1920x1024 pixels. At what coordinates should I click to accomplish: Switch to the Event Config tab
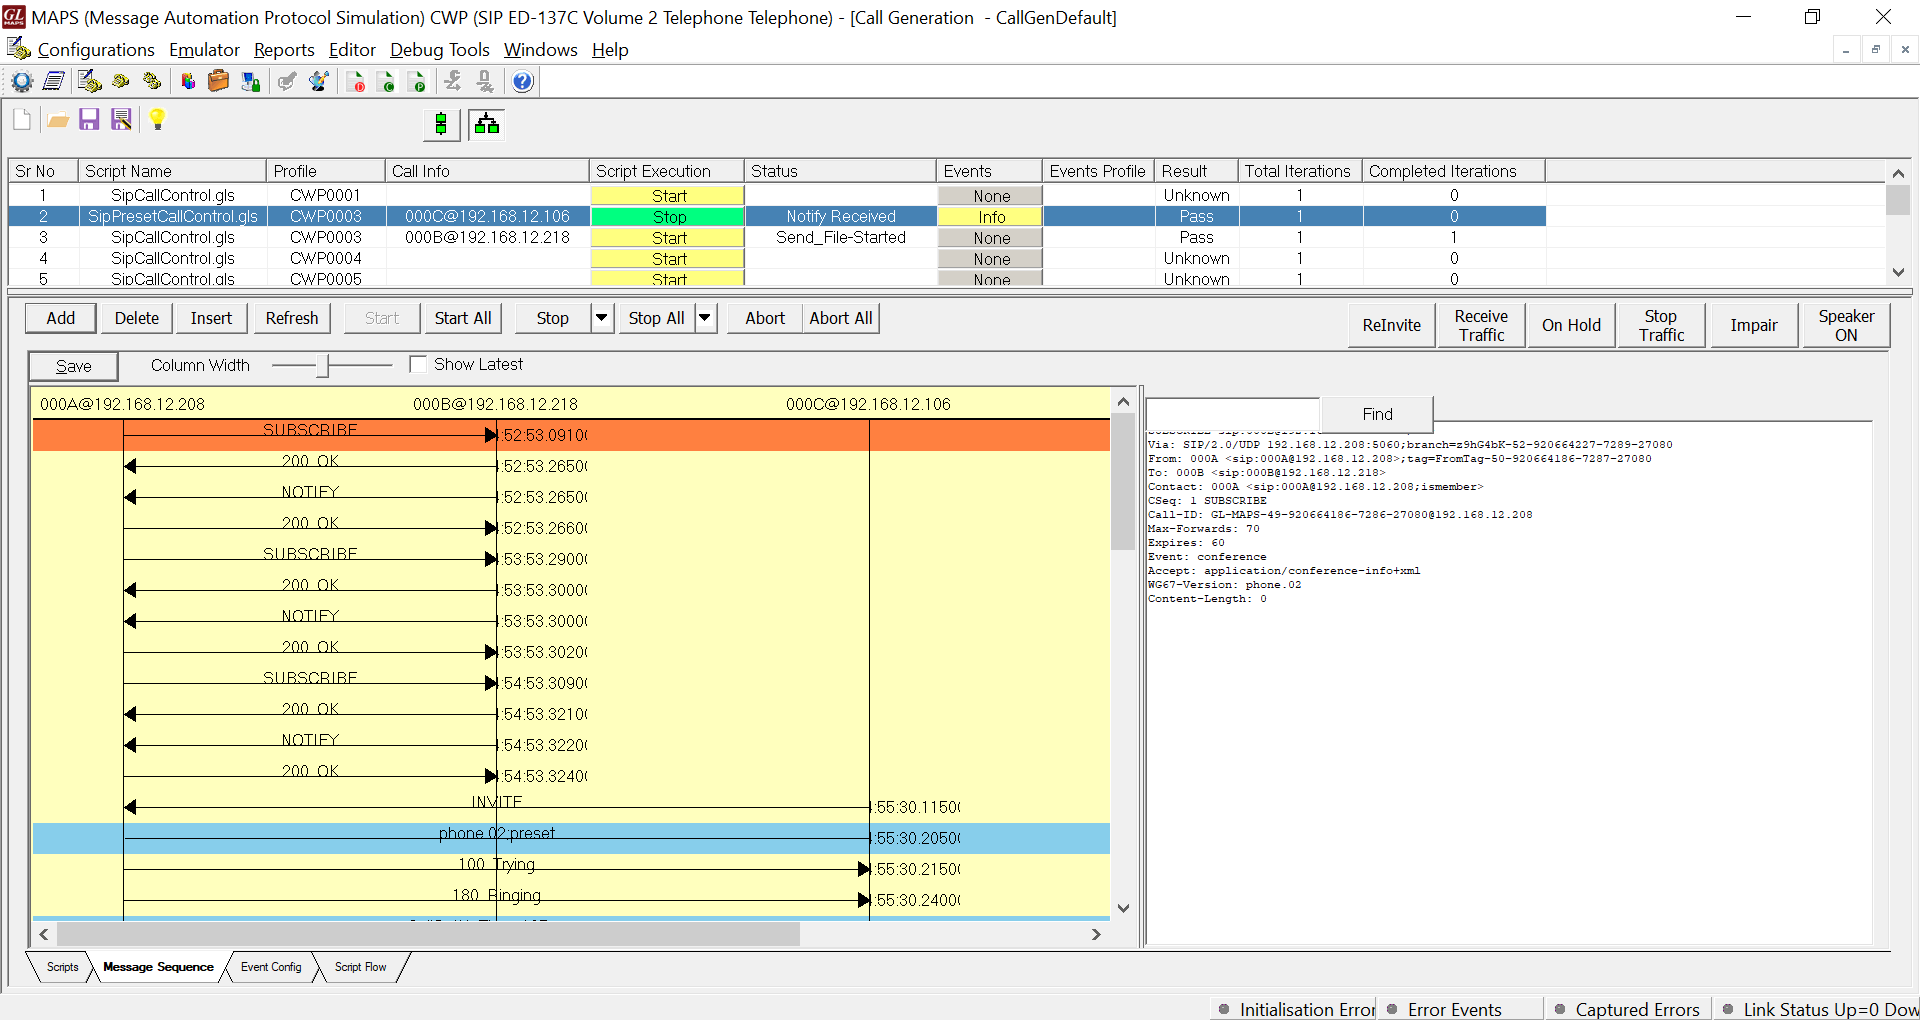coord(271,967)
